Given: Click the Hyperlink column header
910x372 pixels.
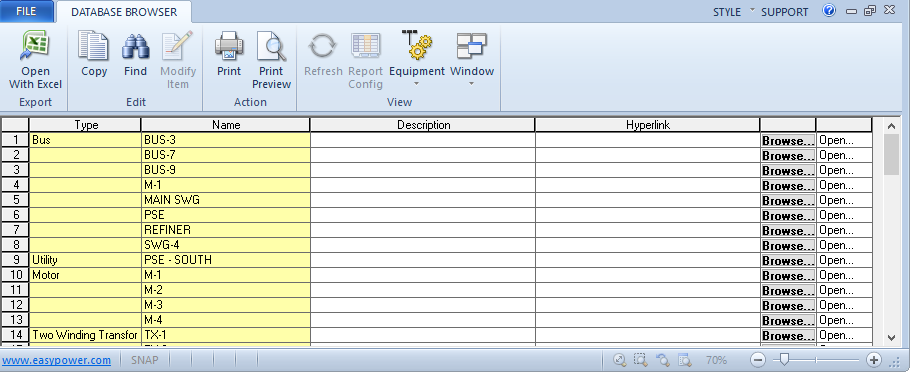Looking at the screenshot, I should 648,125.
